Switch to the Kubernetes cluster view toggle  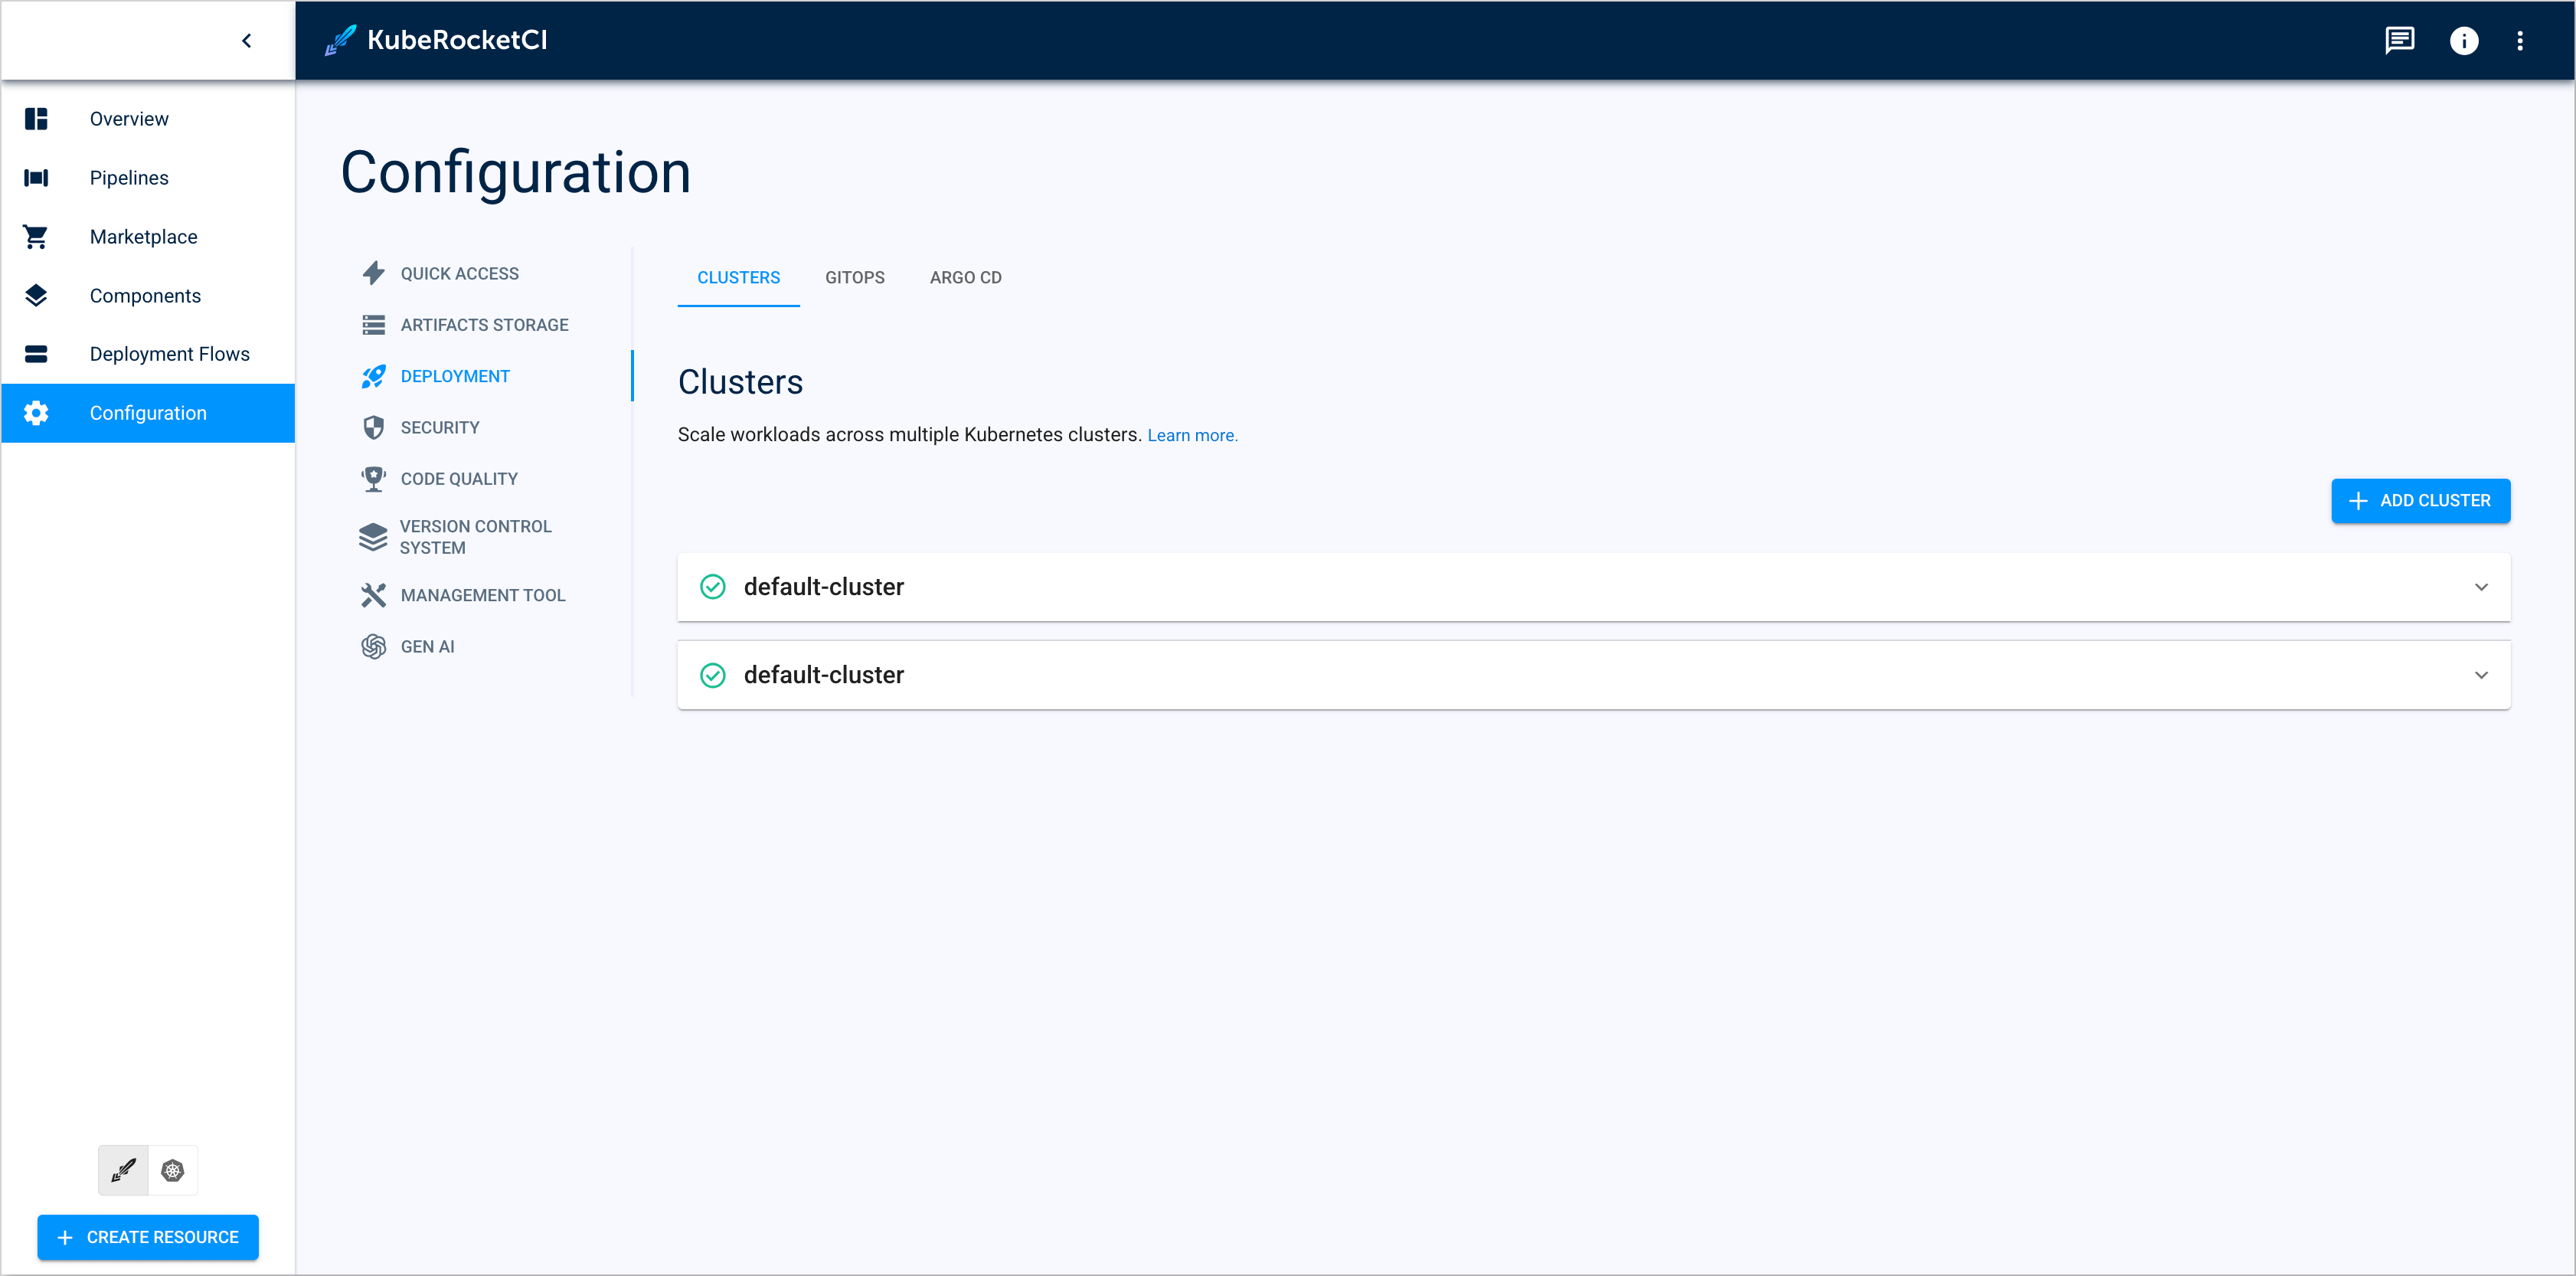click(x=173, y=1169)
